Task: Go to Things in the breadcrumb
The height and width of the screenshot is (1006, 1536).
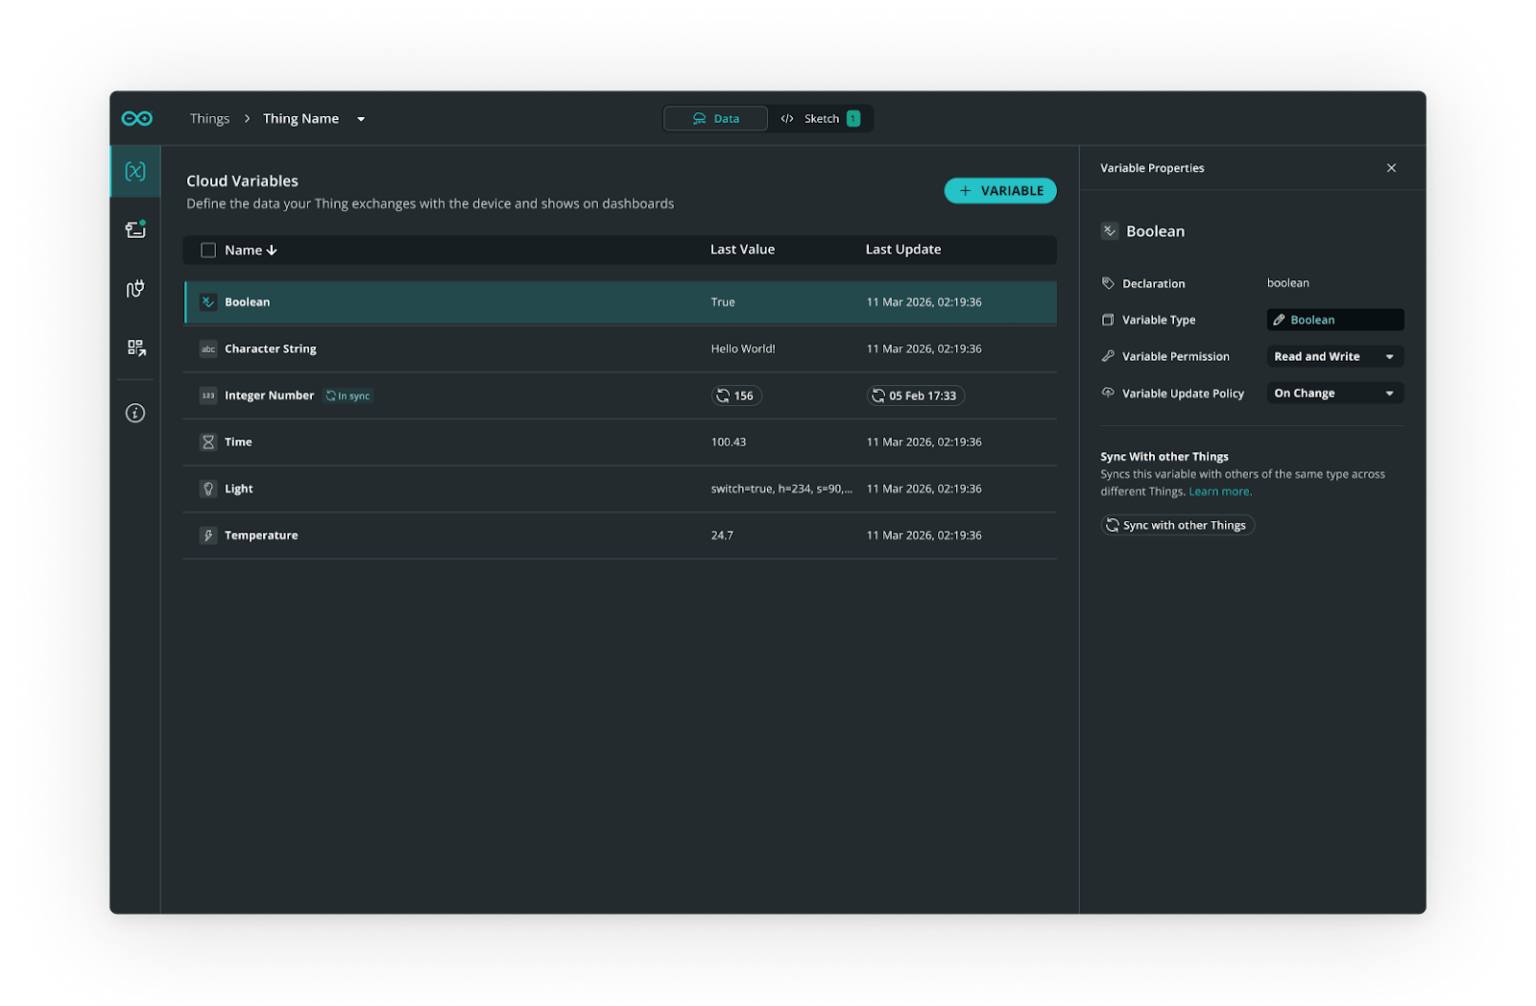Action: (210, 119)
